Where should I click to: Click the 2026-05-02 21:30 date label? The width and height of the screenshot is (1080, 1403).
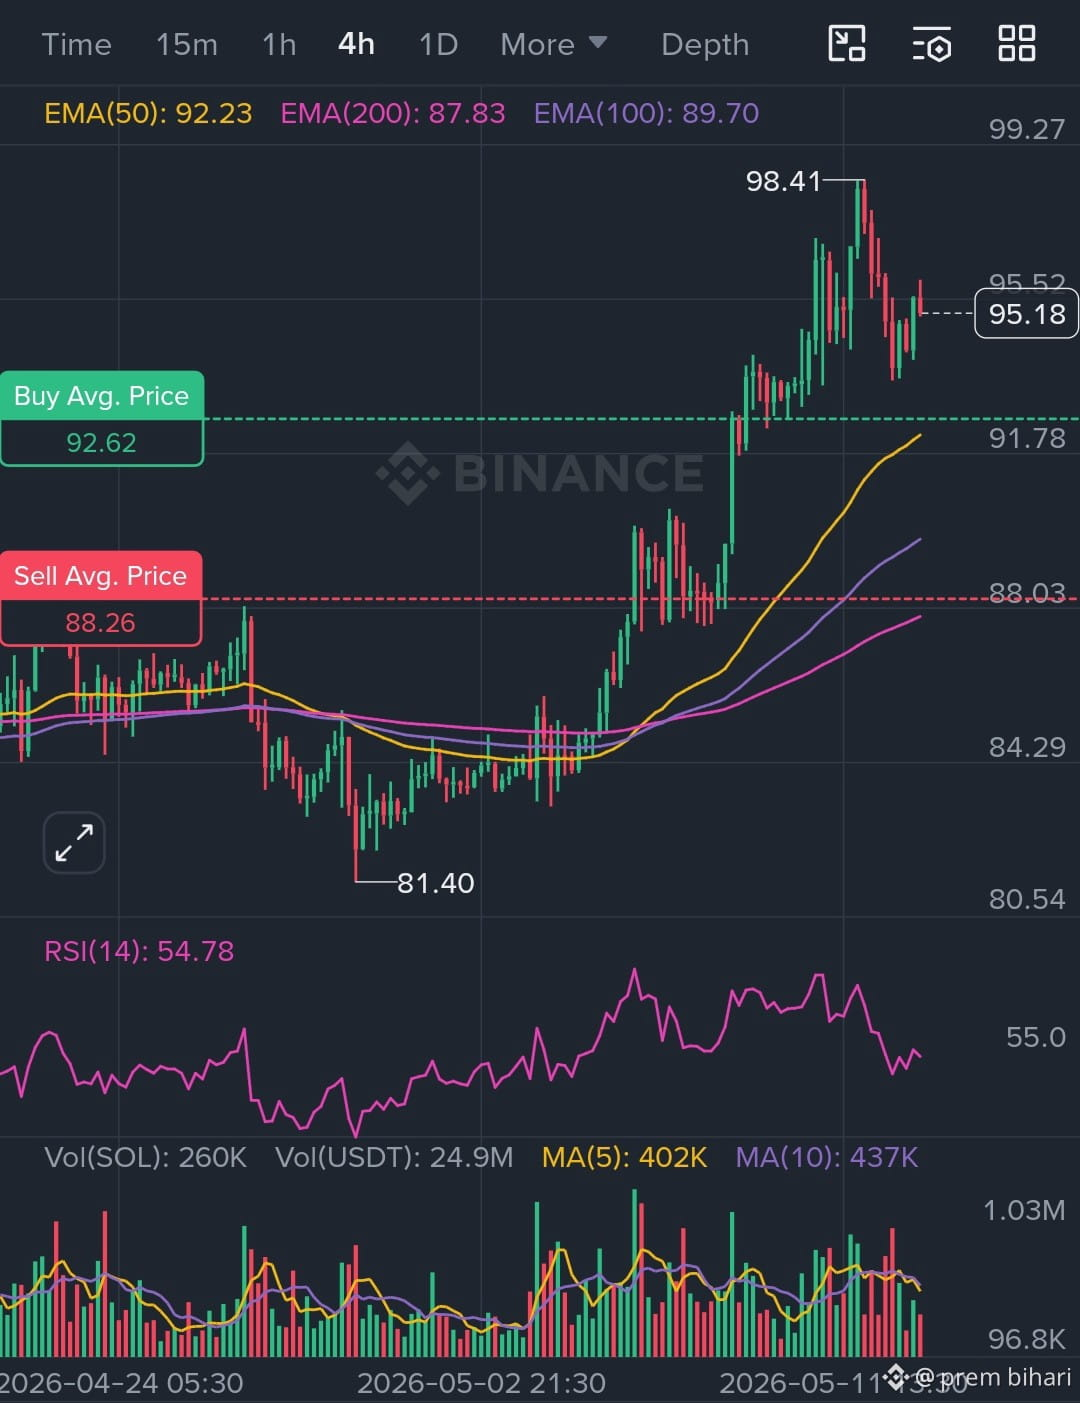click(x=481, y=1384)
